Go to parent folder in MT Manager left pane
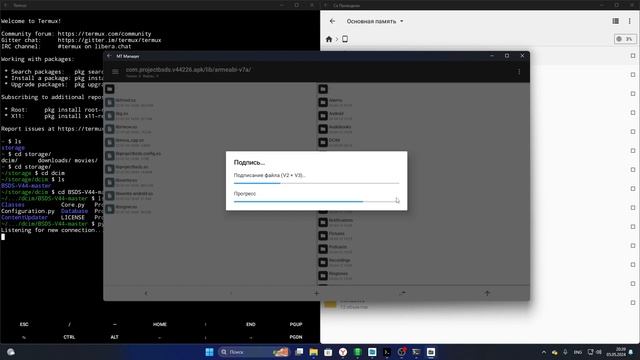640x360 pixels. pyautogui.click(x=110, y=89)
